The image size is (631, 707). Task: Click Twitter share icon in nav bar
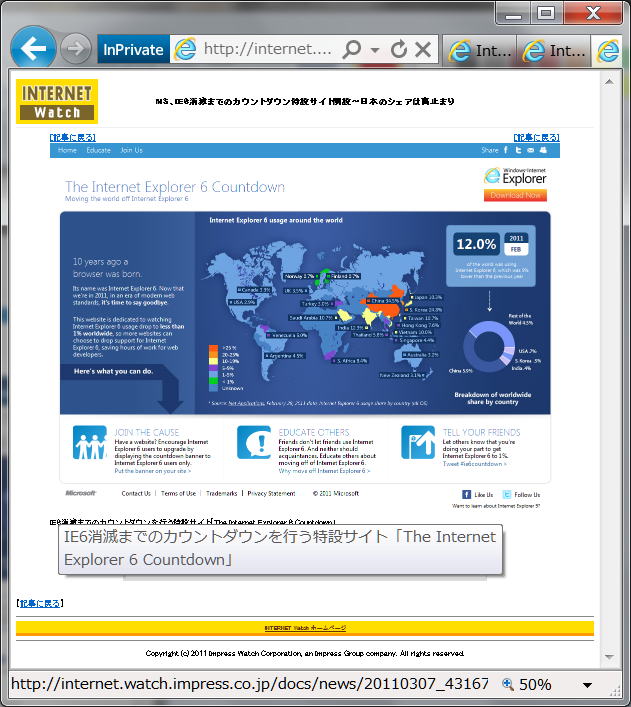tap(518, 150)
